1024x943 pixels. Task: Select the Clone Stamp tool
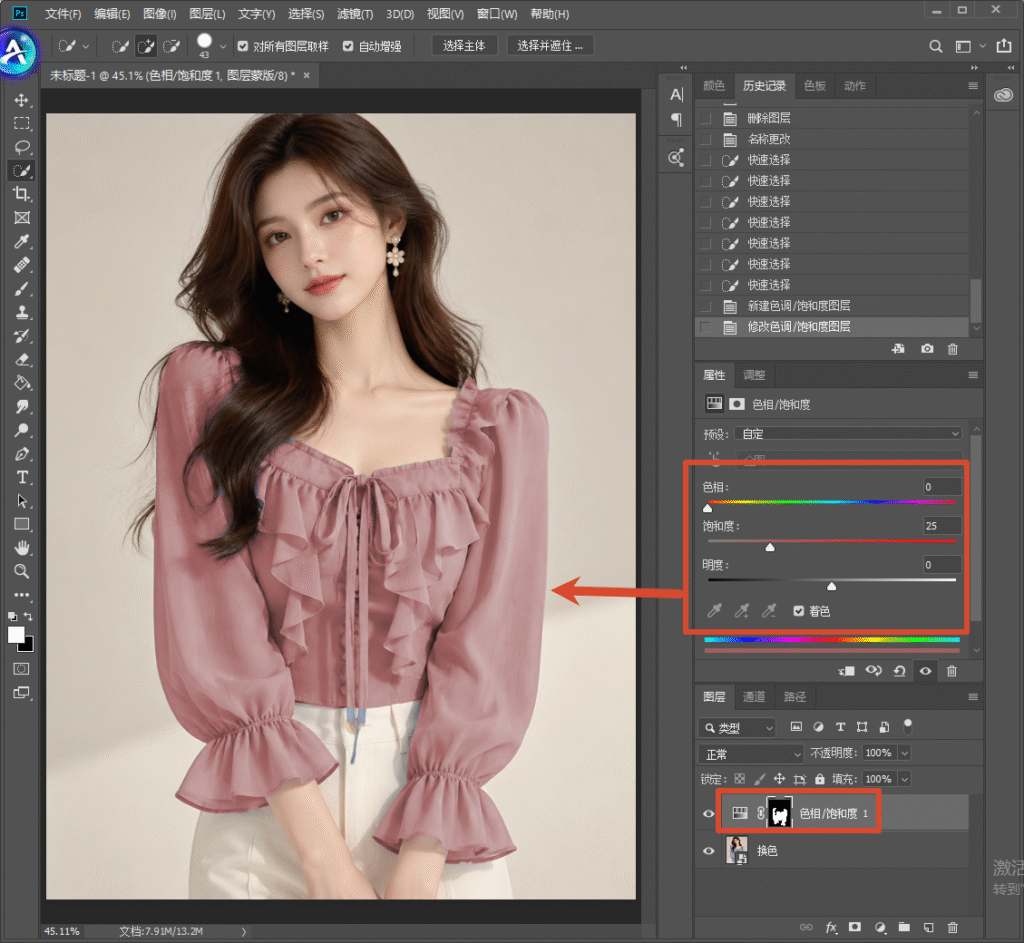point(22,312)
